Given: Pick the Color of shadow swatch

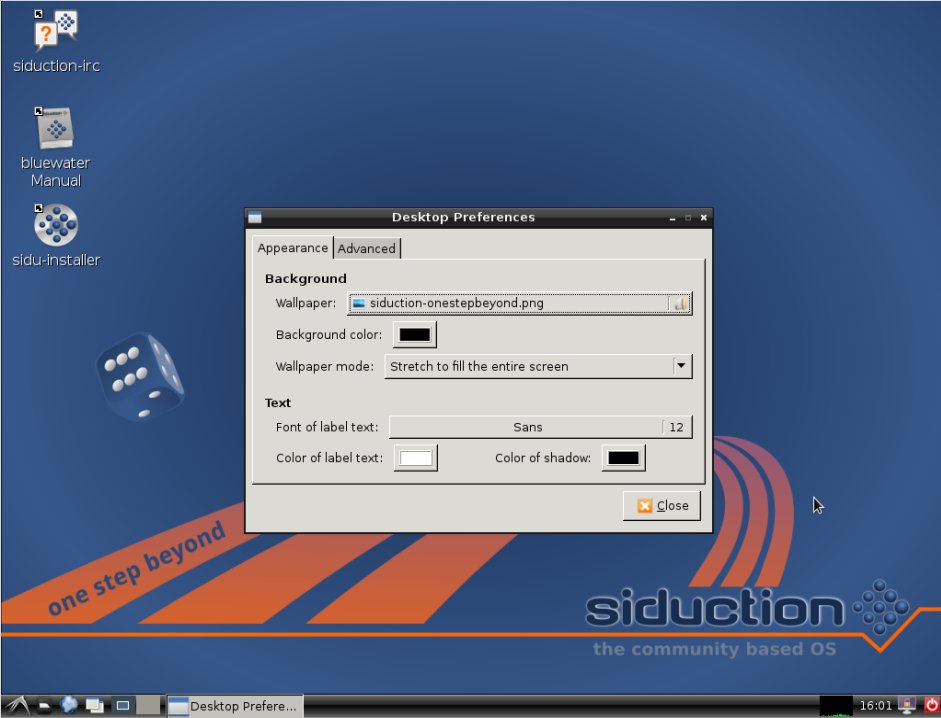Looking at the screenshot, I should [624, 458].
